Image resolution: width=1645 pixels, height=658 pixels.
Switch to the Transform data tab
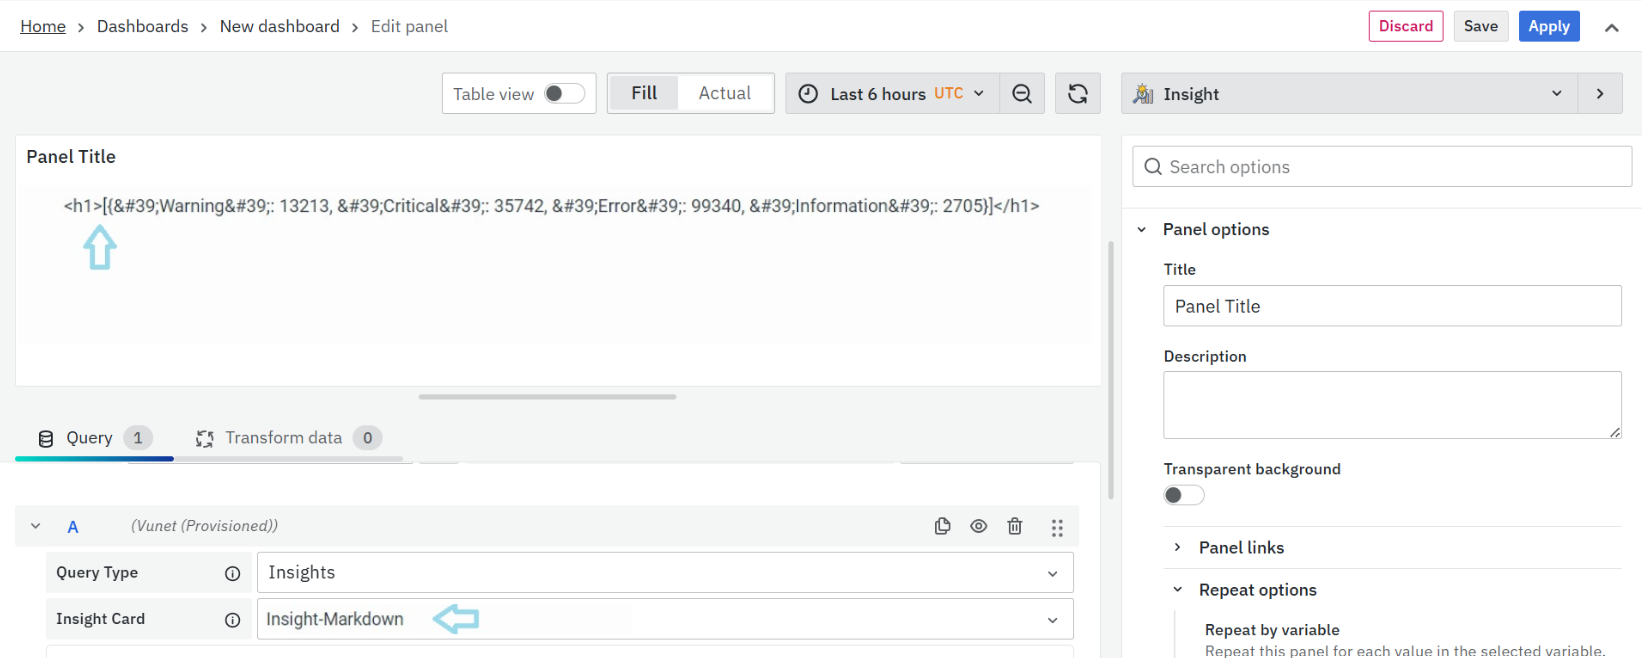click(283, 438)
